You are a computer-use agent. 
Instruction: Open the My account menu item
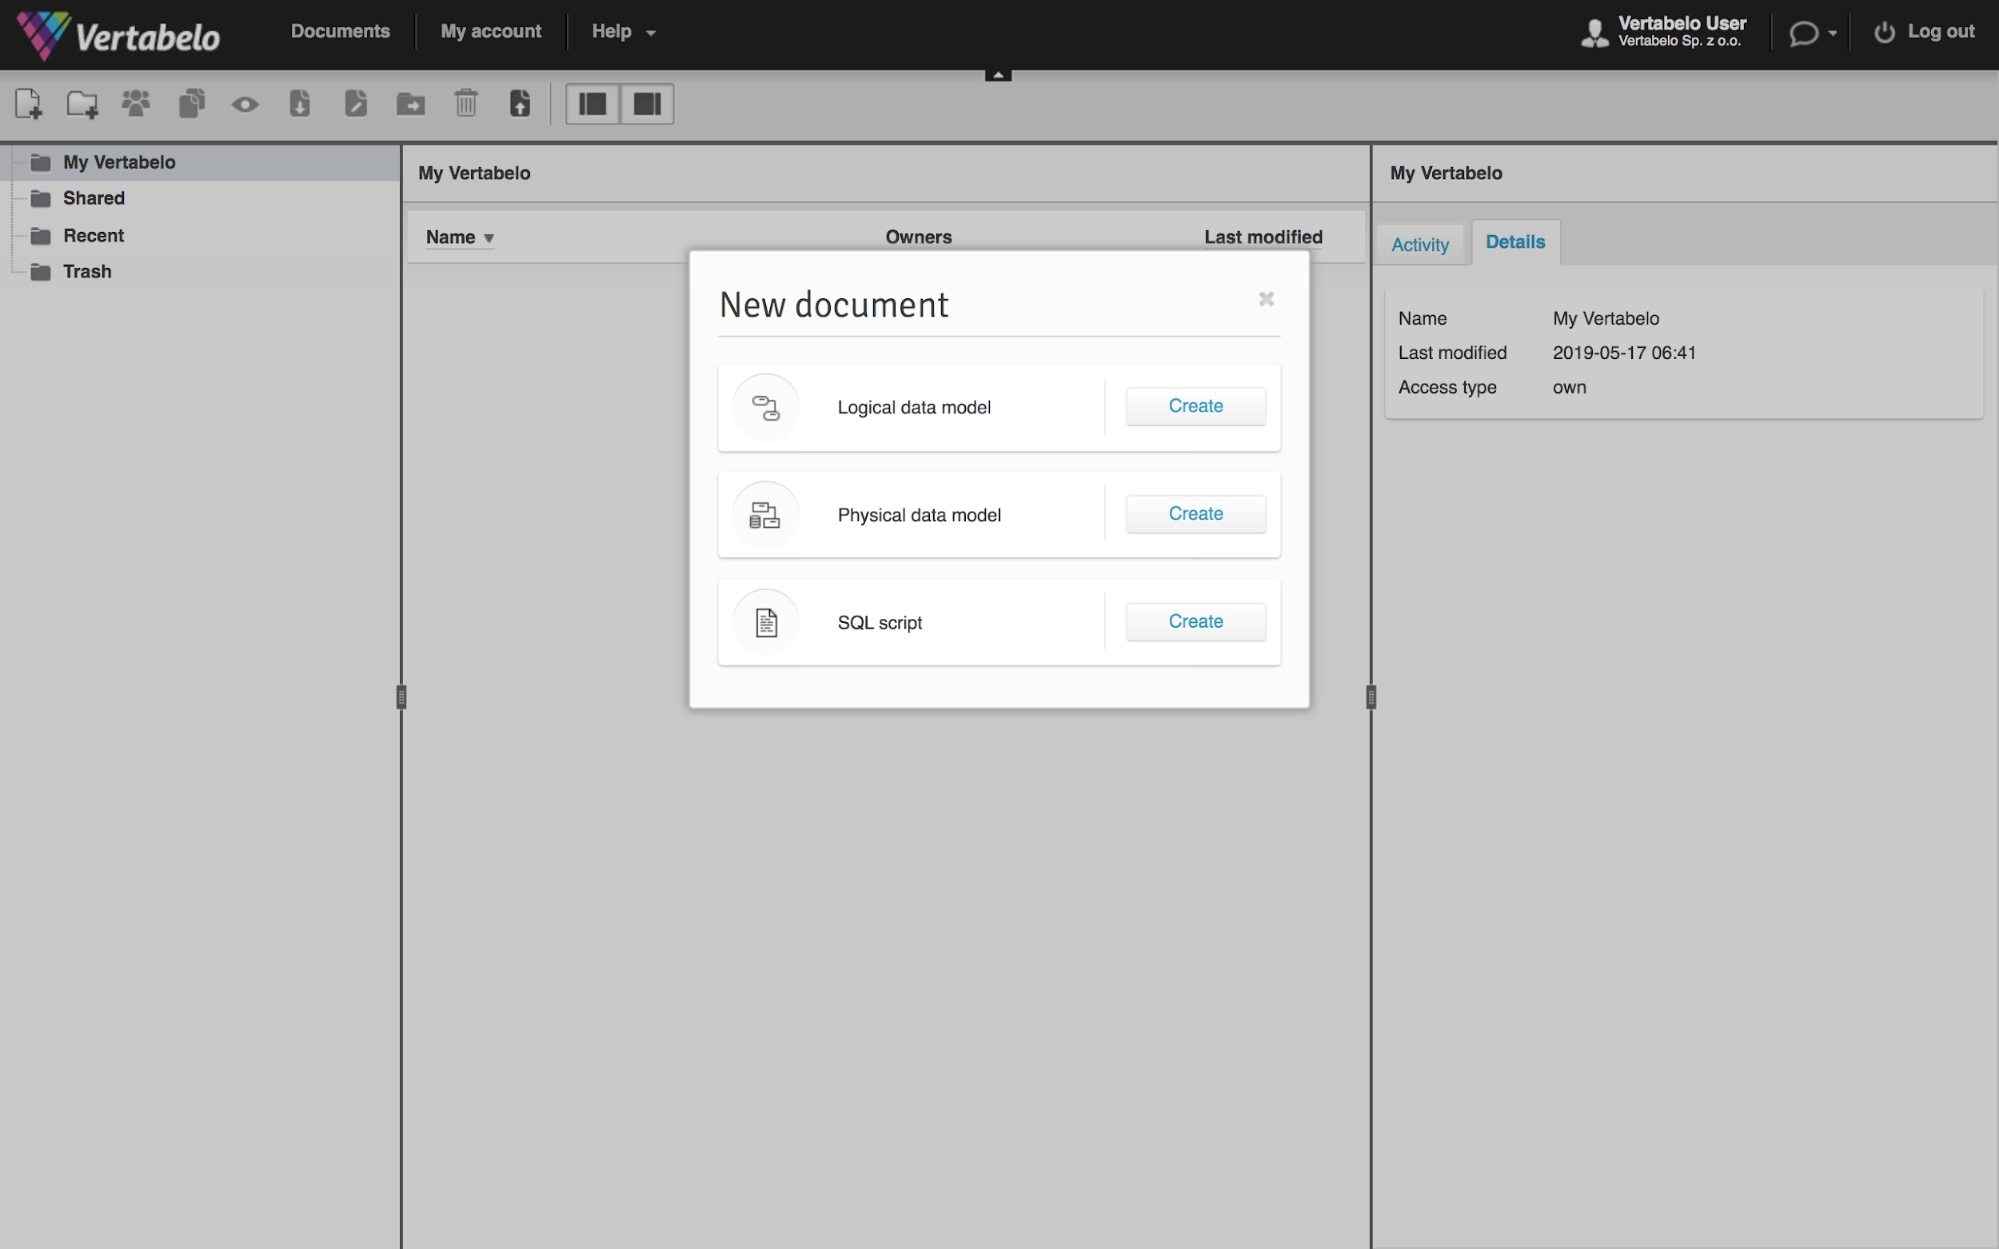tap(491, 31)
